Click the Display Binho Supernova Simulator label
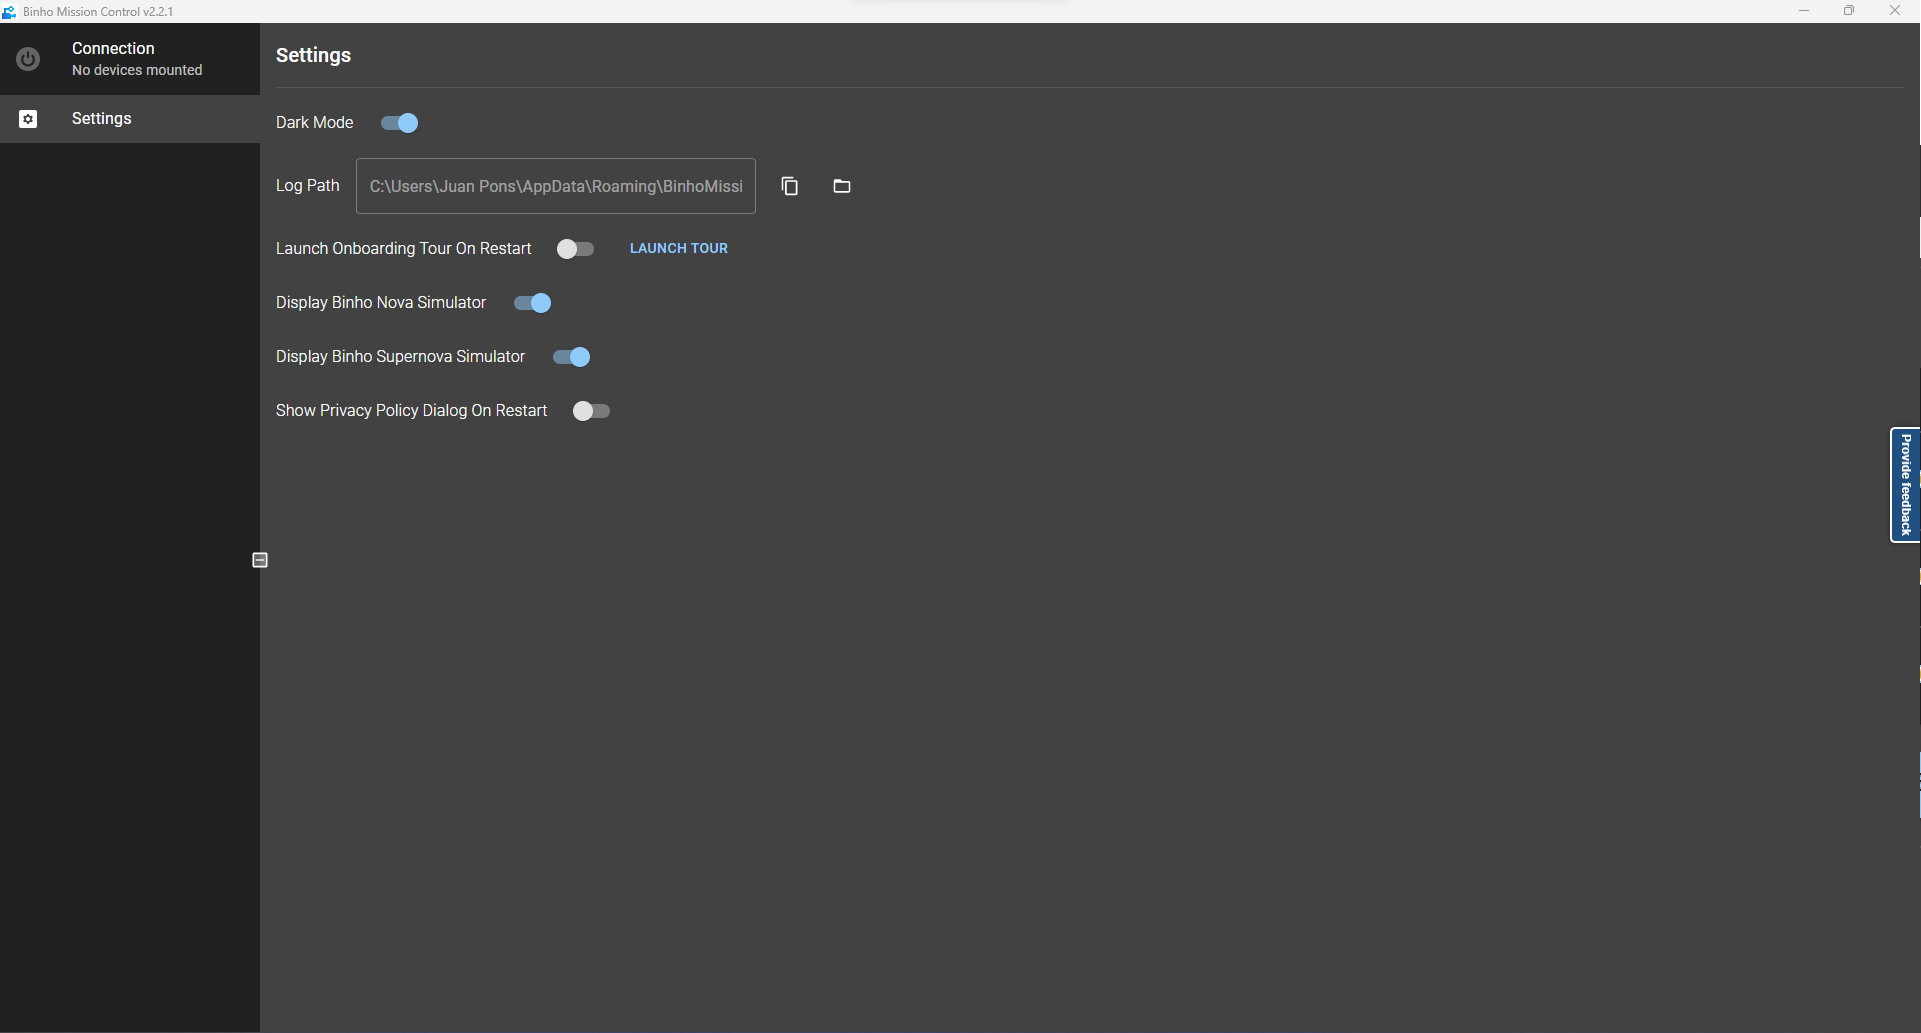Screen dimensions: 1921x1033 pyautogui.click(x=400, y=356)
